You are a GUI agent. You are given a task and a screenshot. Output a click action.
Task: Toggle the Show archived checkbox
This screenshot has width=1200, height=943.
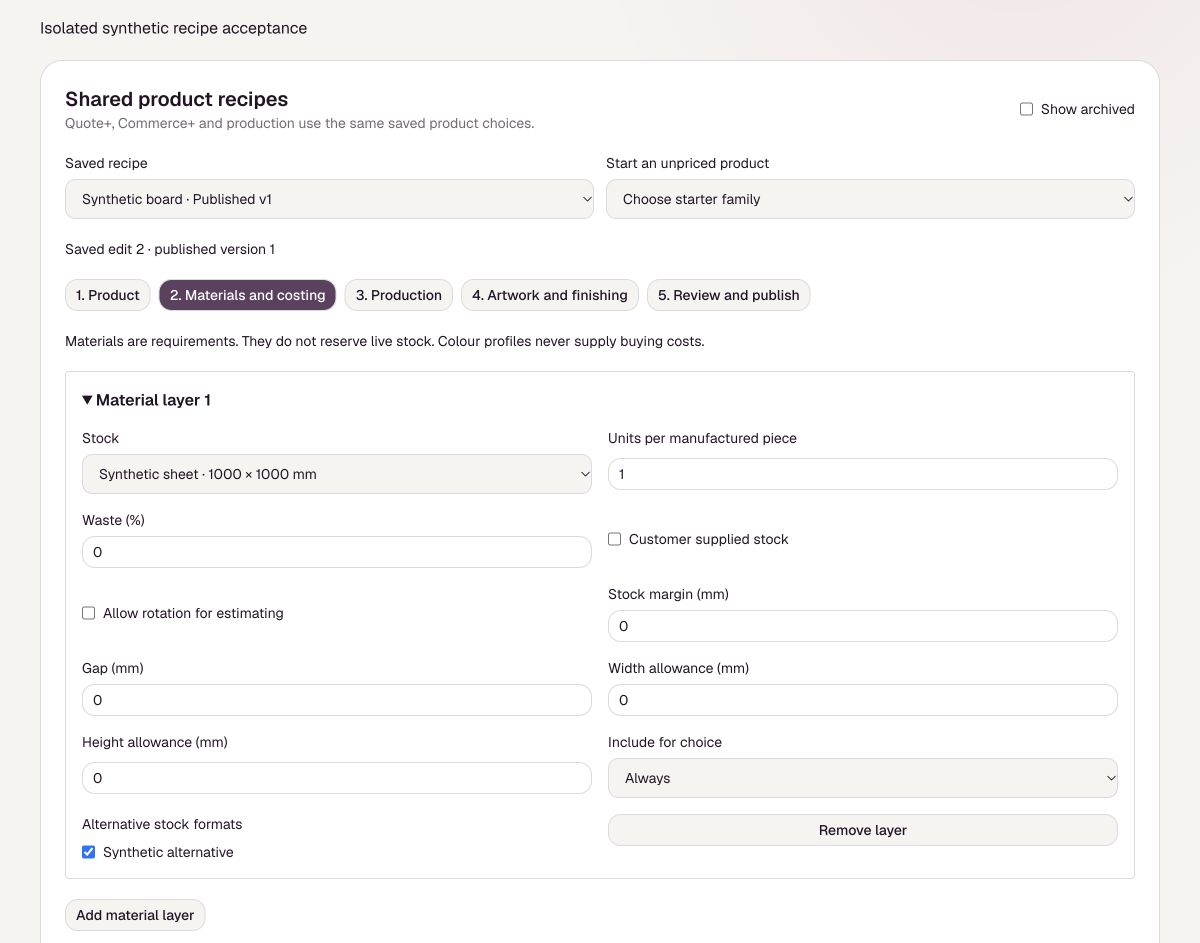pos(1026,109)
